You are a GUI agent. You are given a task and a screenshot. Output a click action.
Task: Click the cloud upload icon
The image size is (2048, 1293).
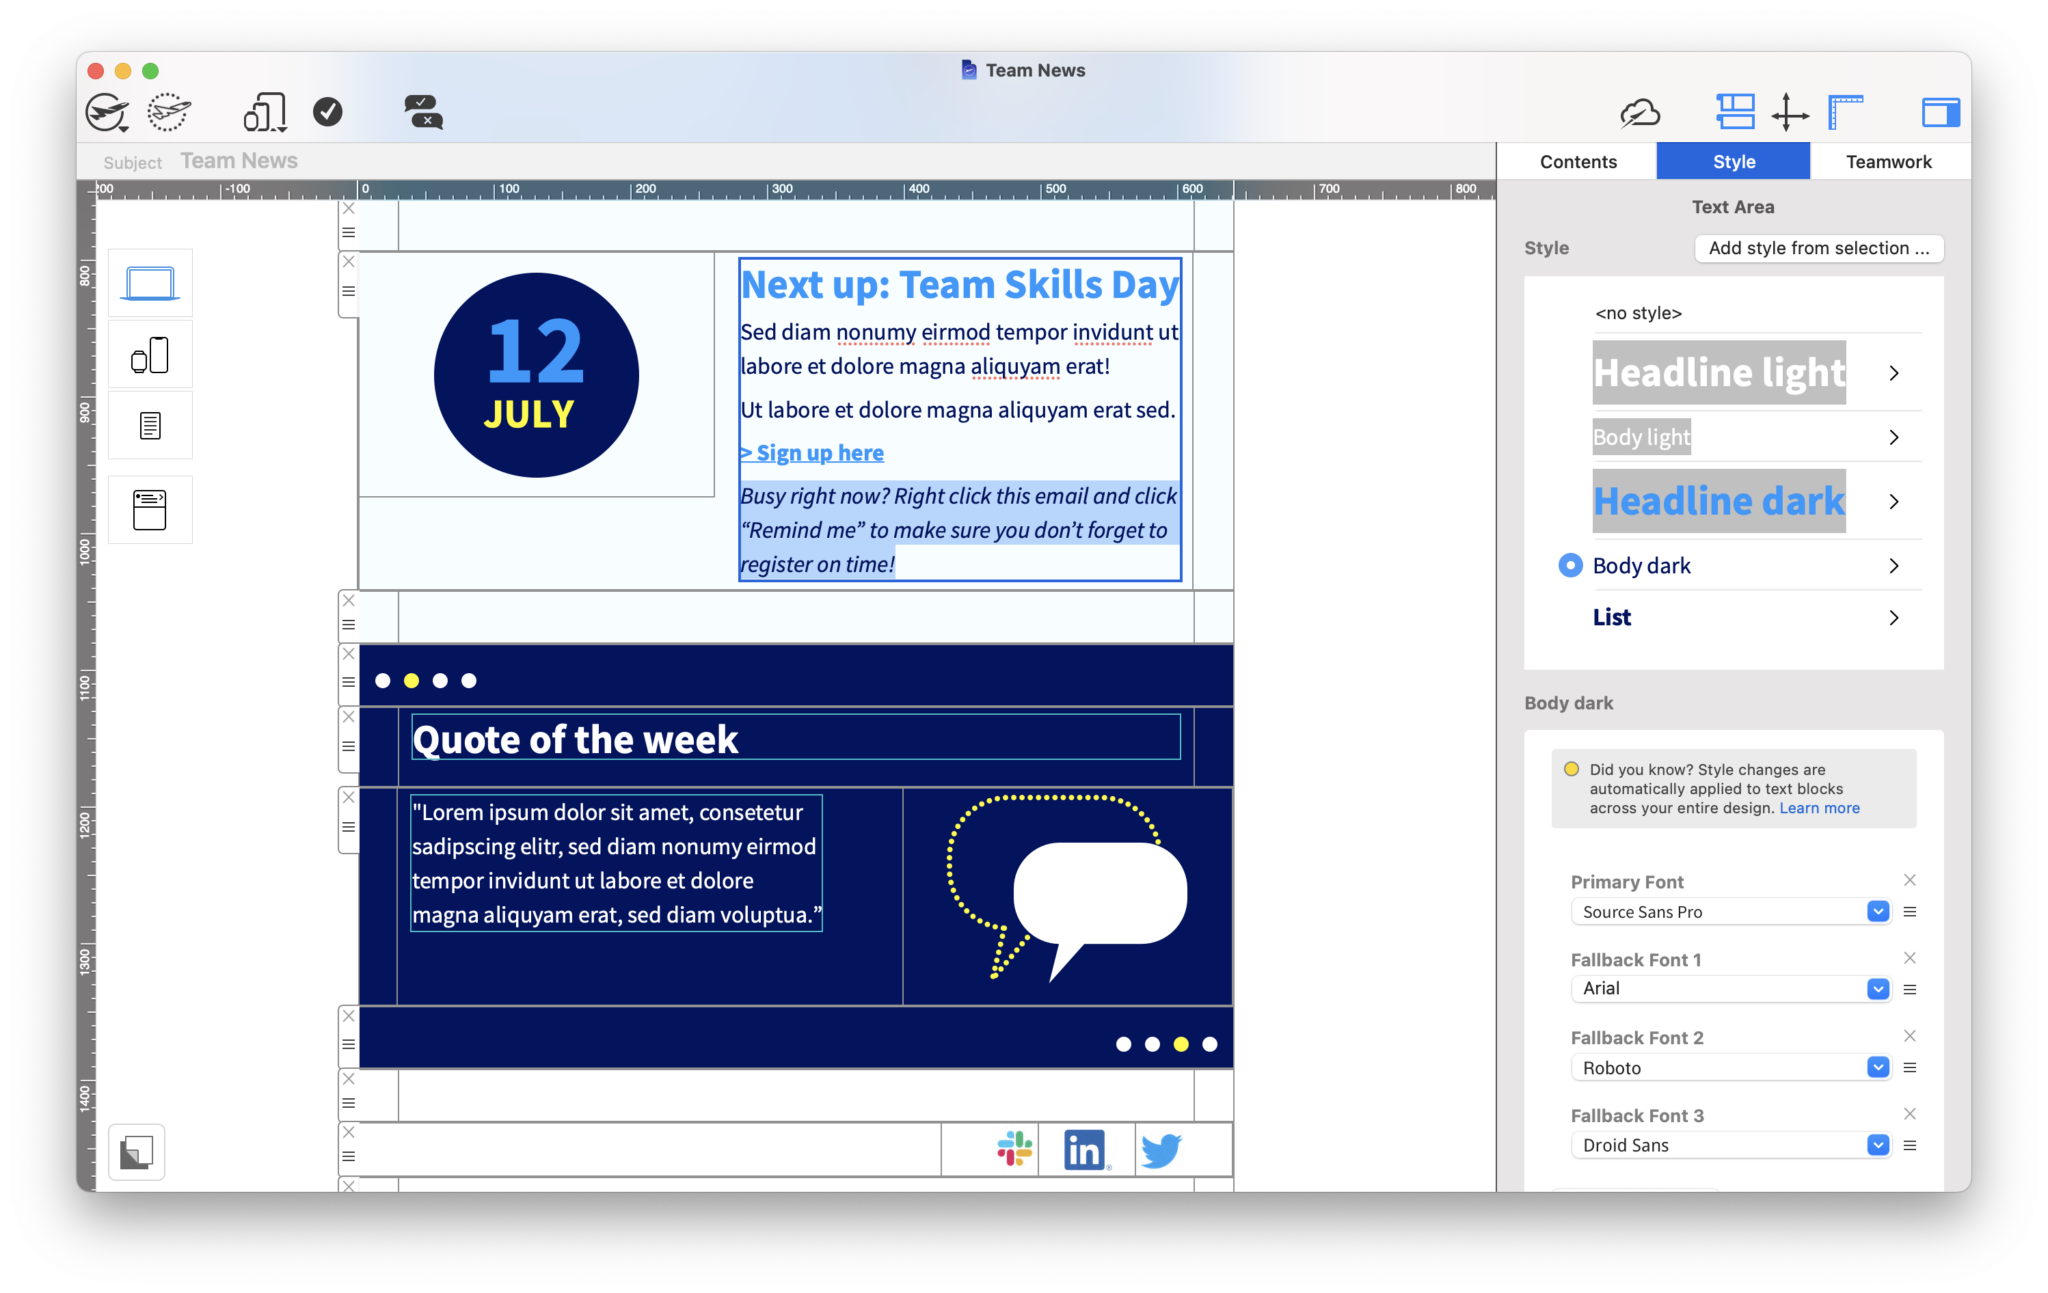coord(1638,113)
